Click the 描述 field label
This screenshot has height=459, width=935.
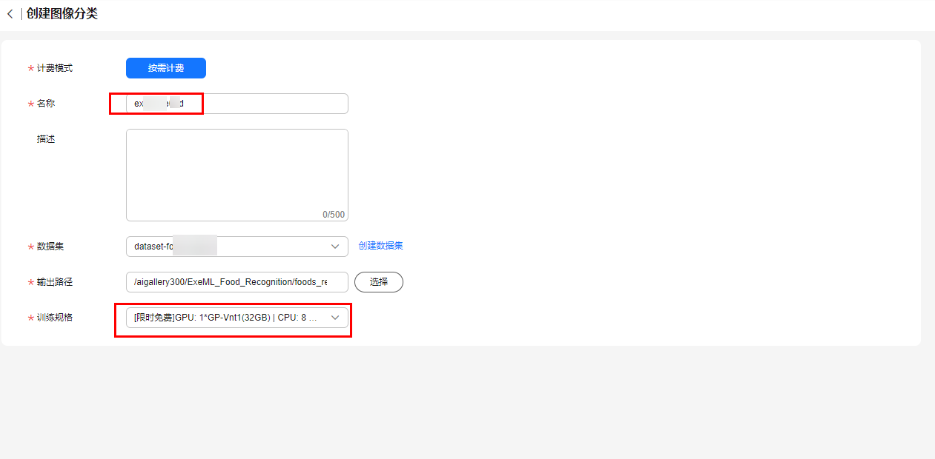pyautogui.click(x=46, y=139)
